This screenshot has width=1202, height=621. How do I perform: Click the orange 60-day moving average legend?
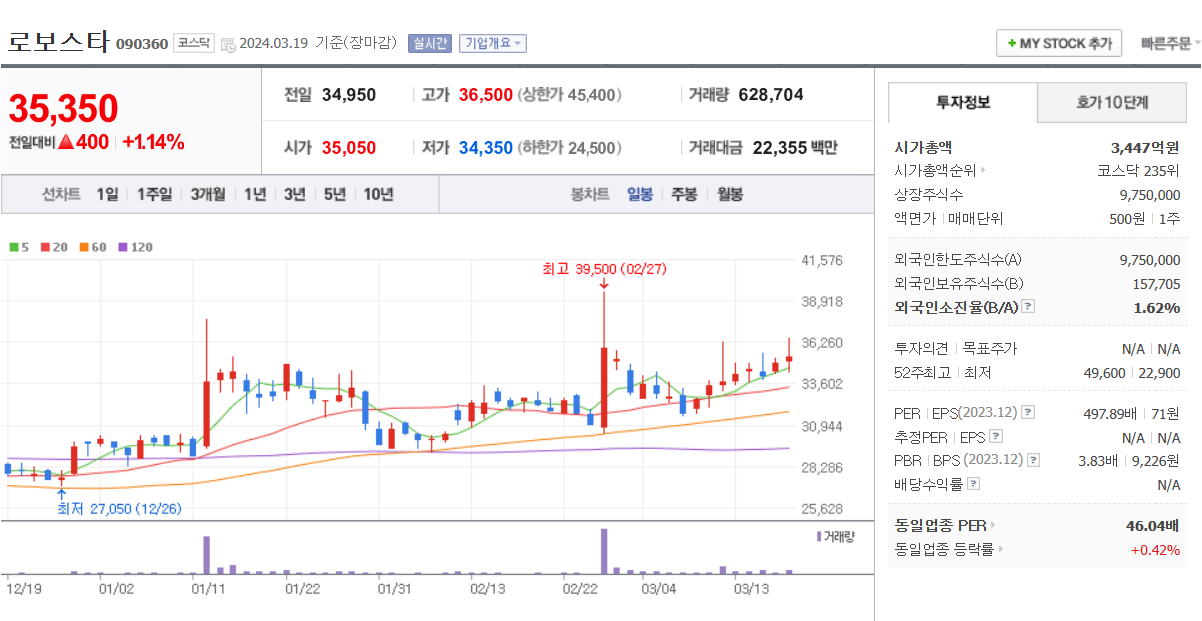93,246
